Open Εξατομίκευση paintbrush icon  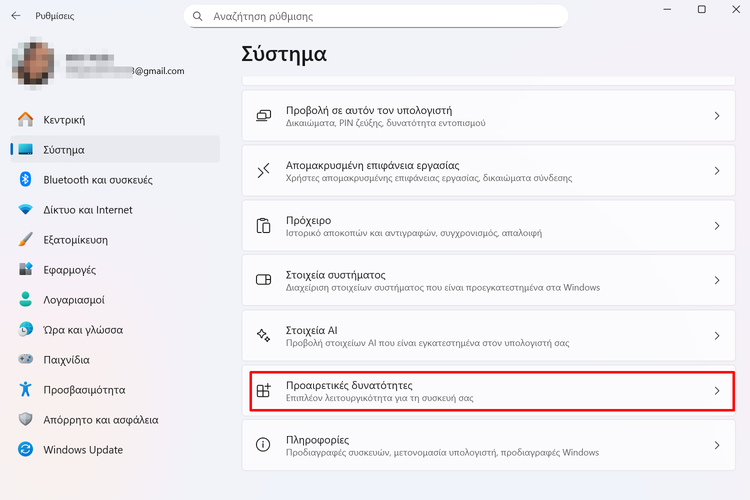(x=26, y=240)
